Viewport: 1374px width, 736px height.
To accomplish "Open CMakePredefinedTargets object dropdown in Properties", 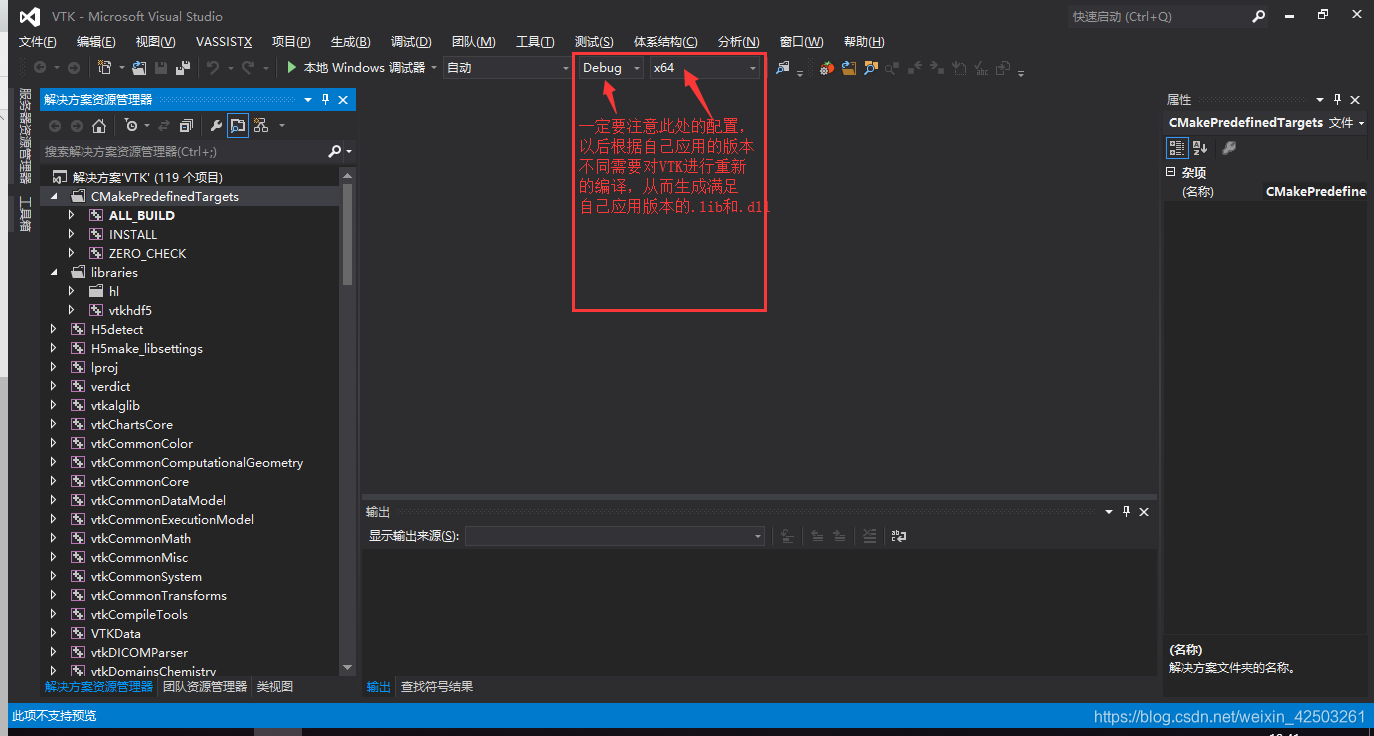I will click(1266, 122).
